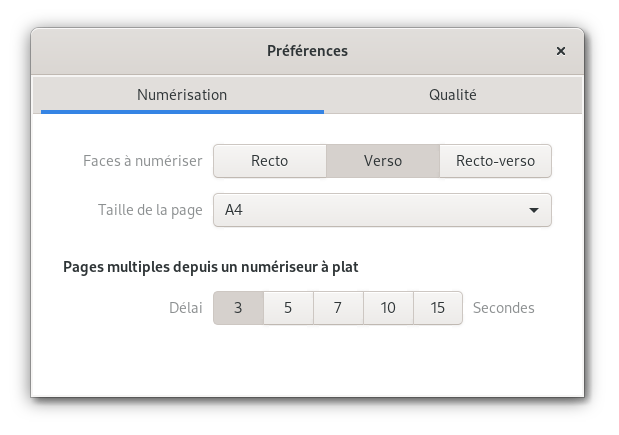Open the Qualité tab
Screen dimensions: 619x435
[452, 96]
